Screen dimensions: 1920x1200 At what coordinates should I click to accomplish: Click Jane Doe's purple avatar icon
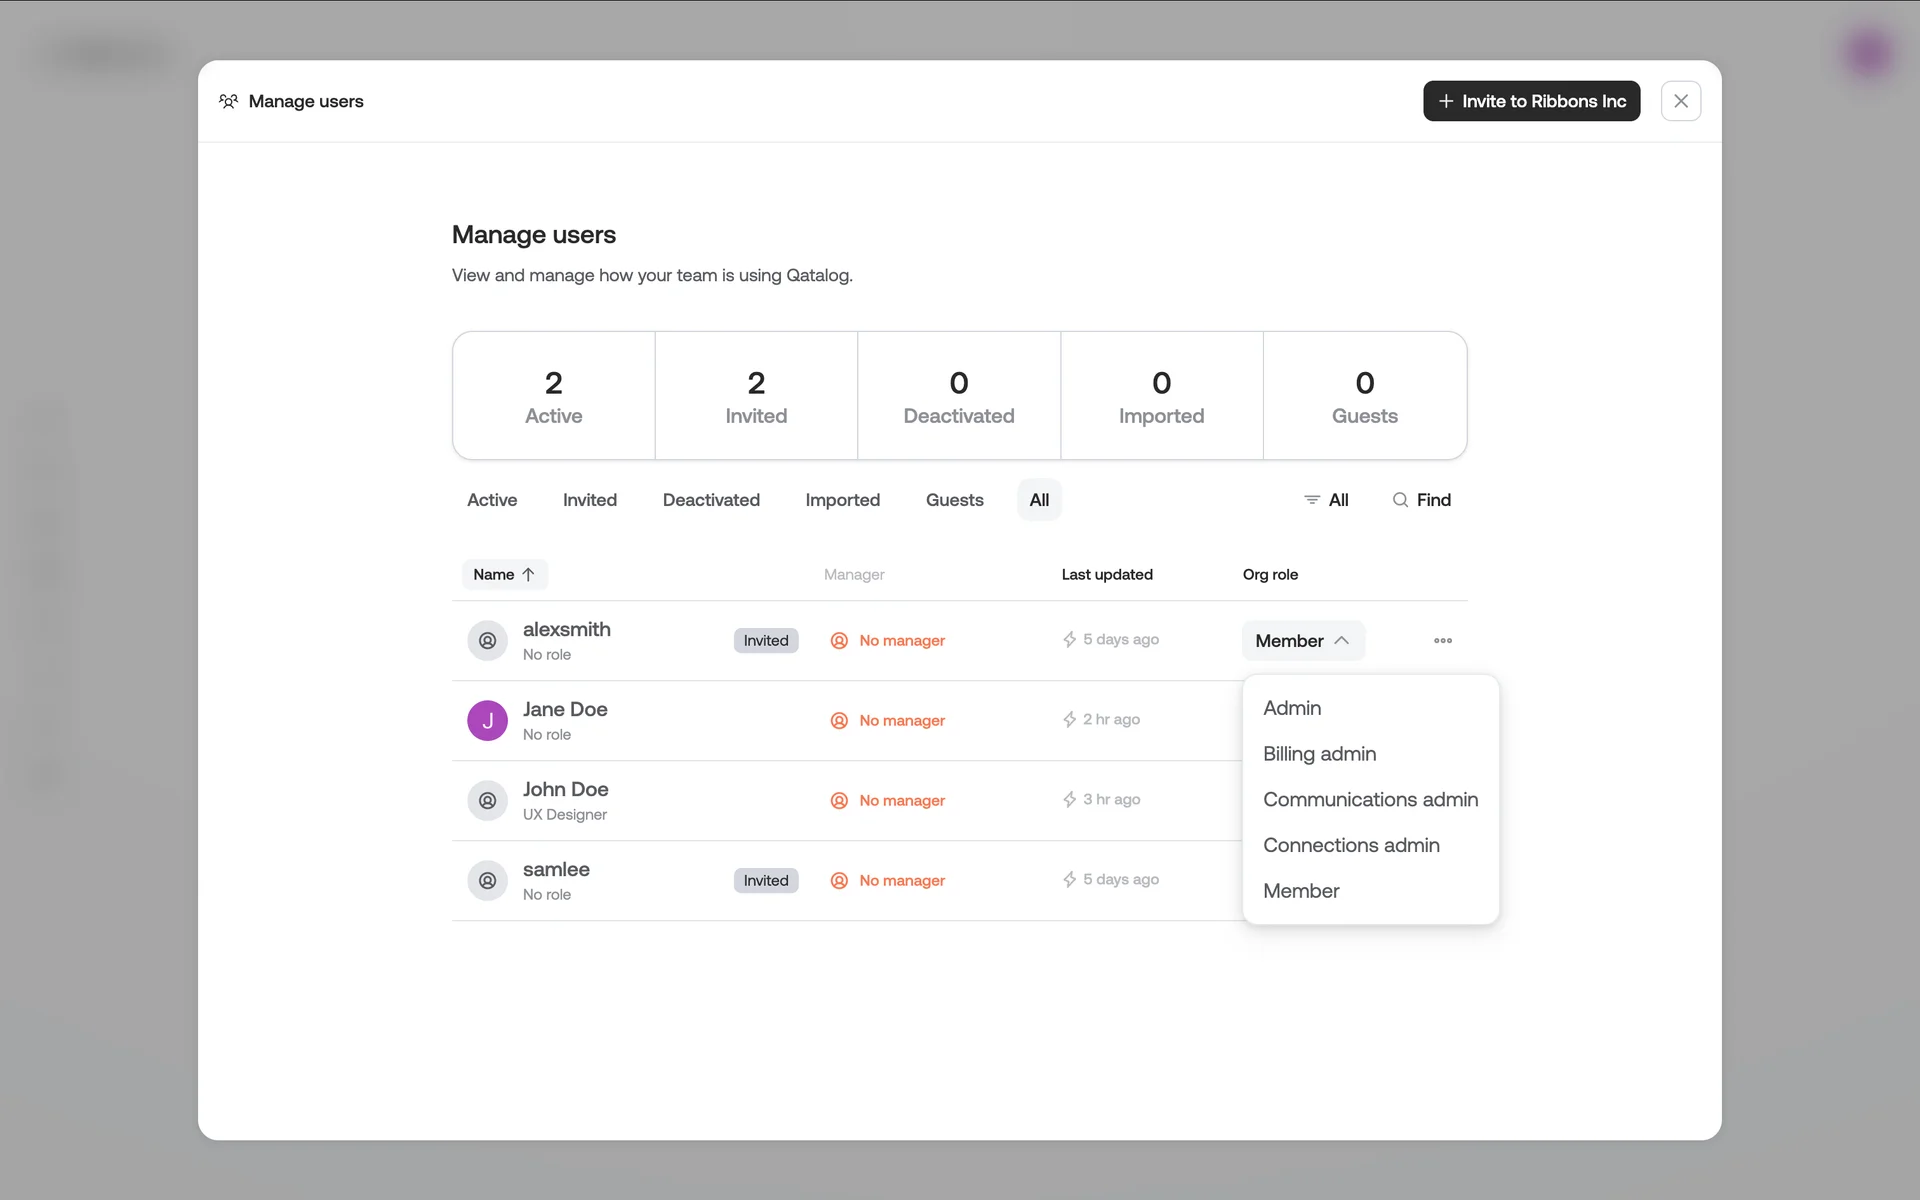(x=487, y=720)
